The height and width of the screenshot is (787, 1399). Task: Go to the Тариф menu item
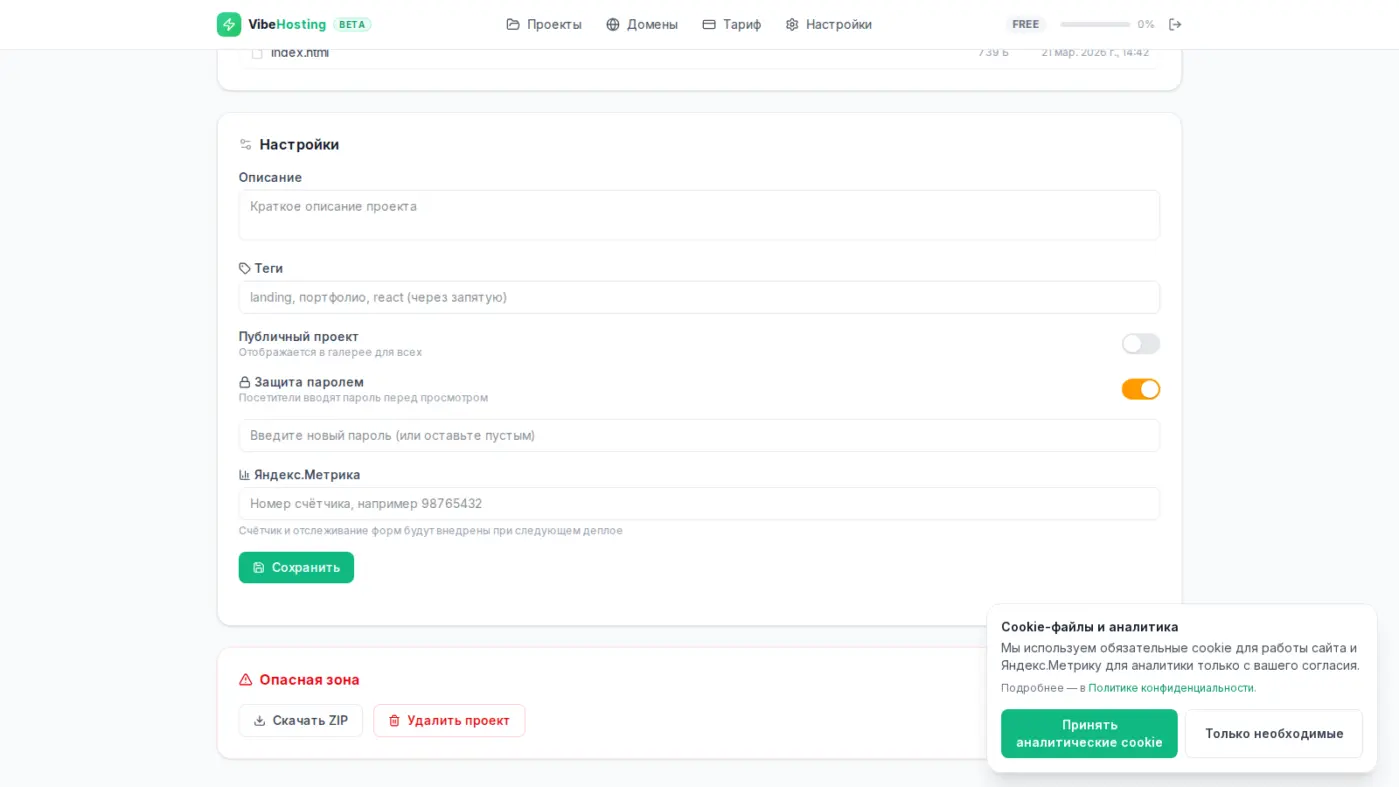click(x=732, y=24)
